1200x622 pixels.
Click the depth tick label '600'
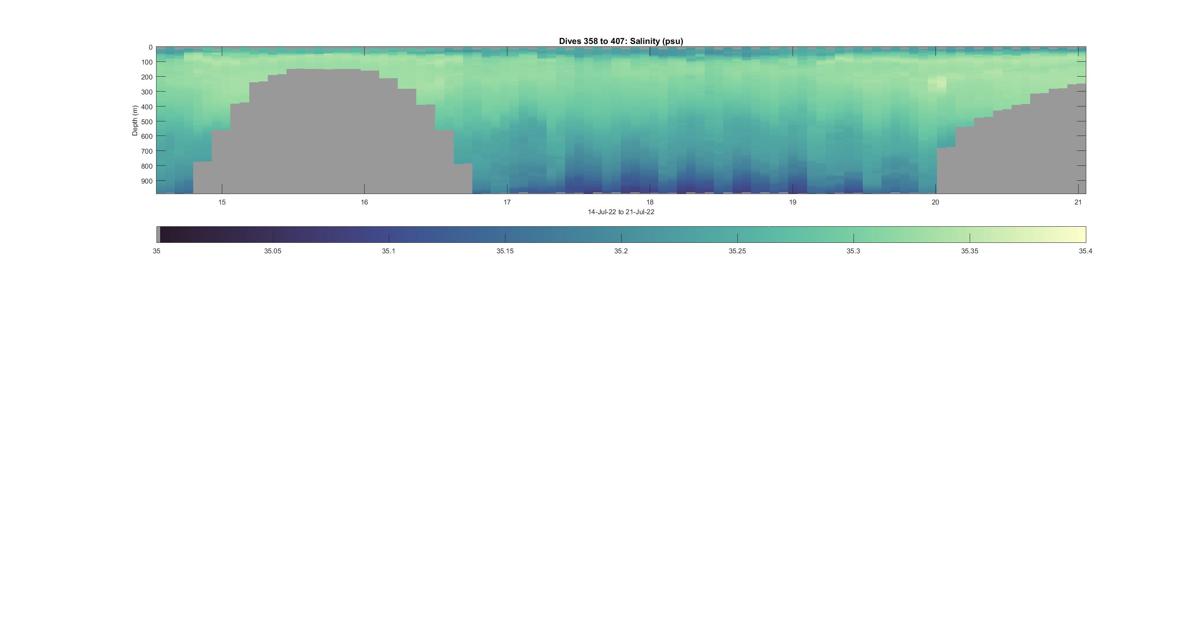[x=146, y=137]
